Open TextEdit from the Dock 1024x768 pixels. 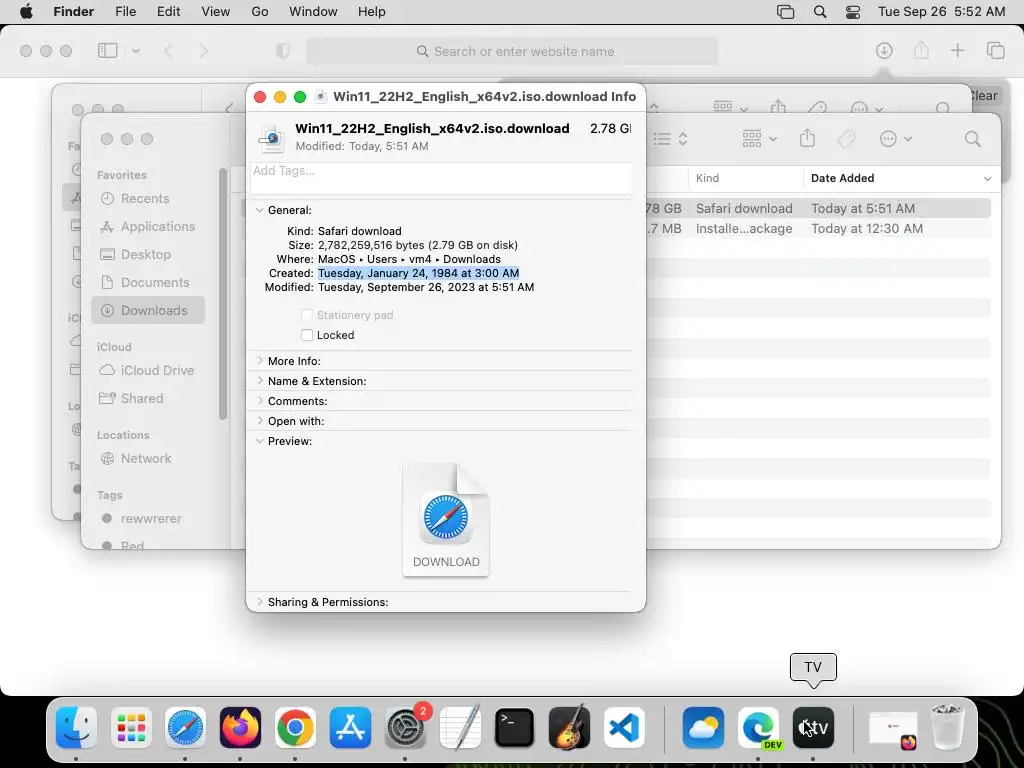click(460, 728)
